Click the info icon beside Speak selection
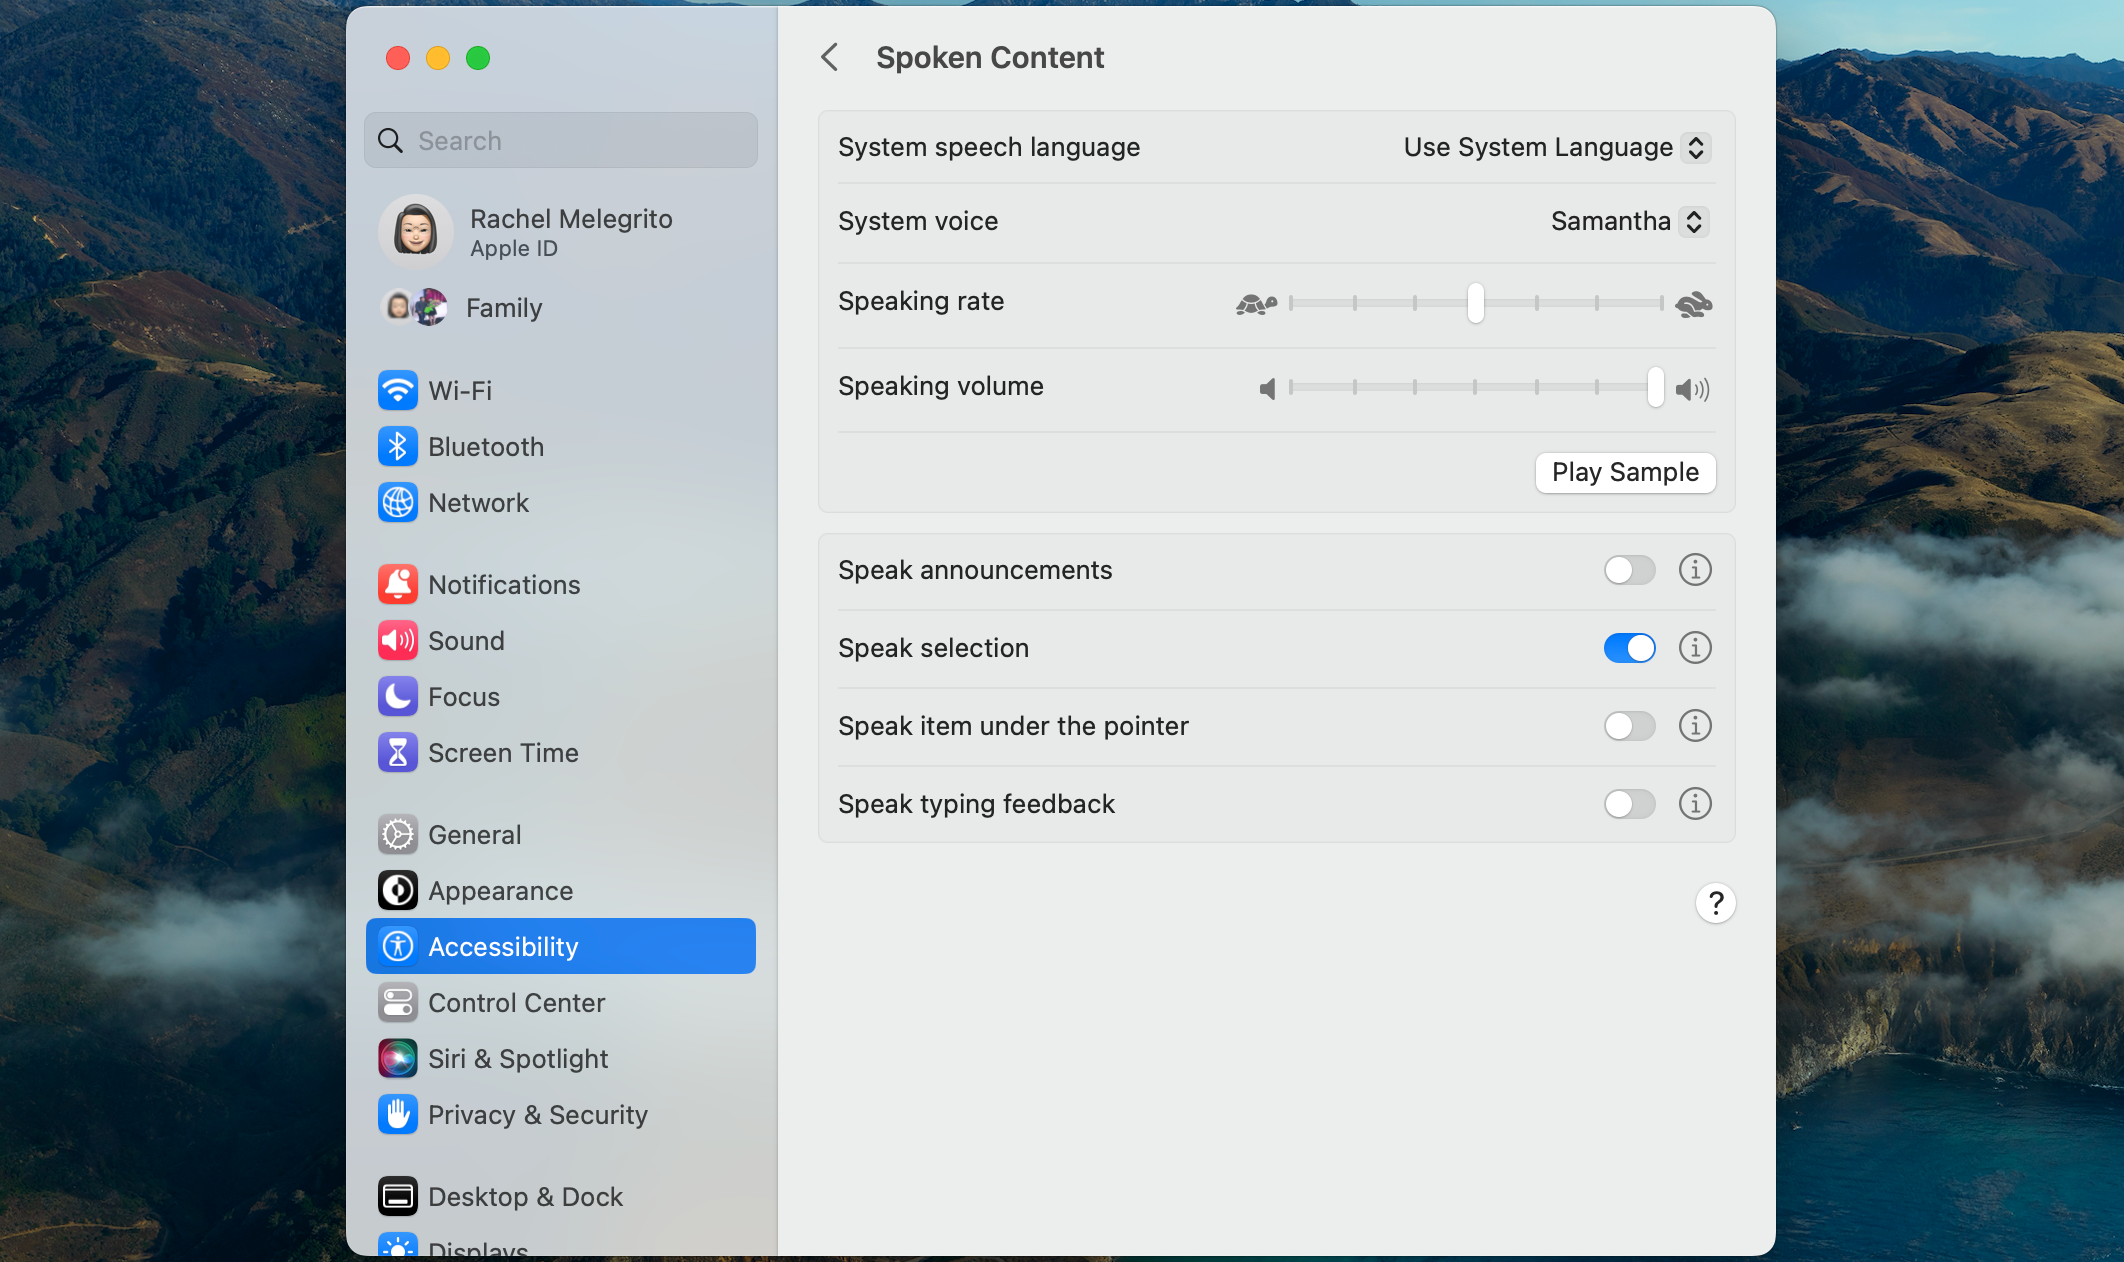Image resolution: width=2124 pixels, height=1262 pixels. click(x=1694, y=647)
